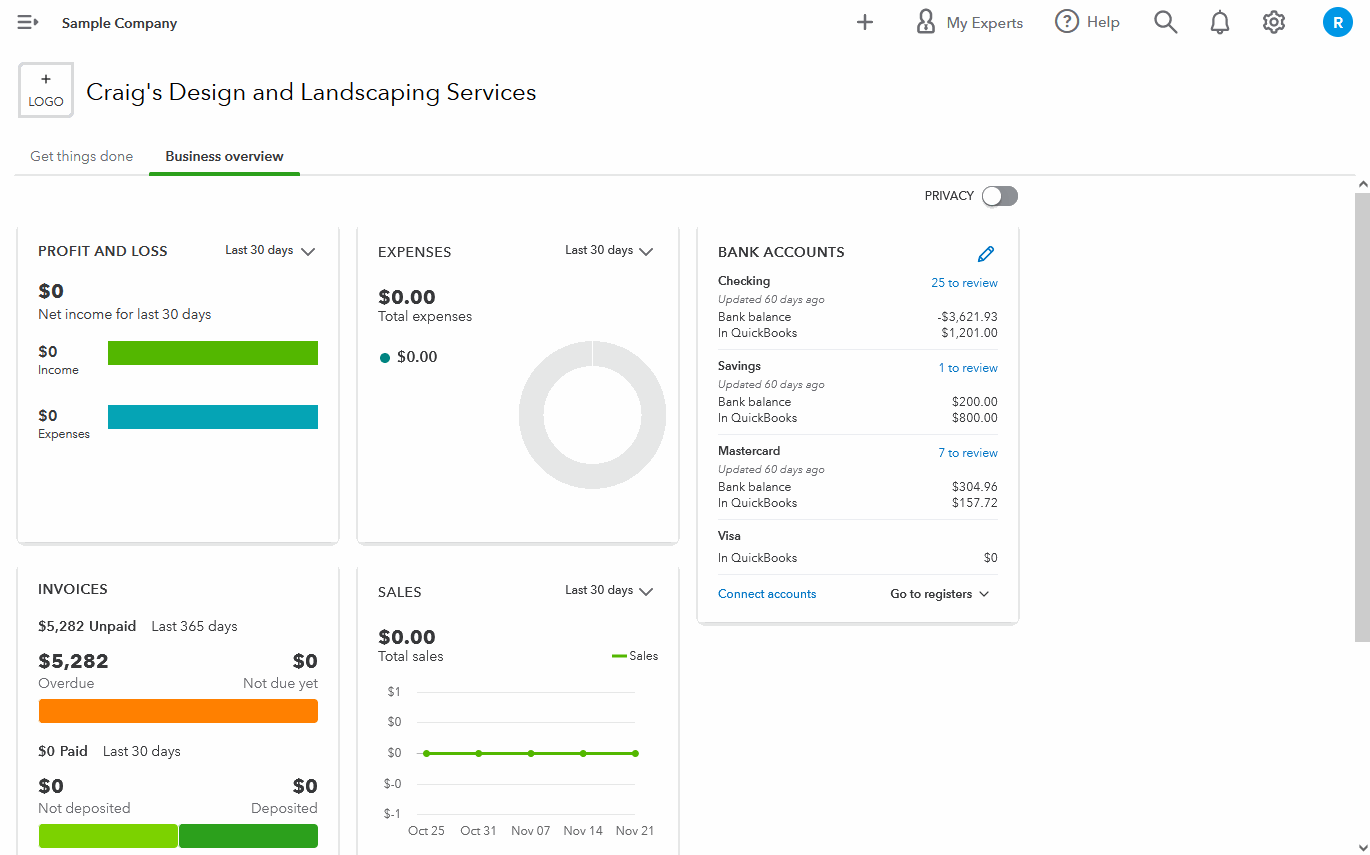
Task: Add a company logo
Action: click(46, 90)
